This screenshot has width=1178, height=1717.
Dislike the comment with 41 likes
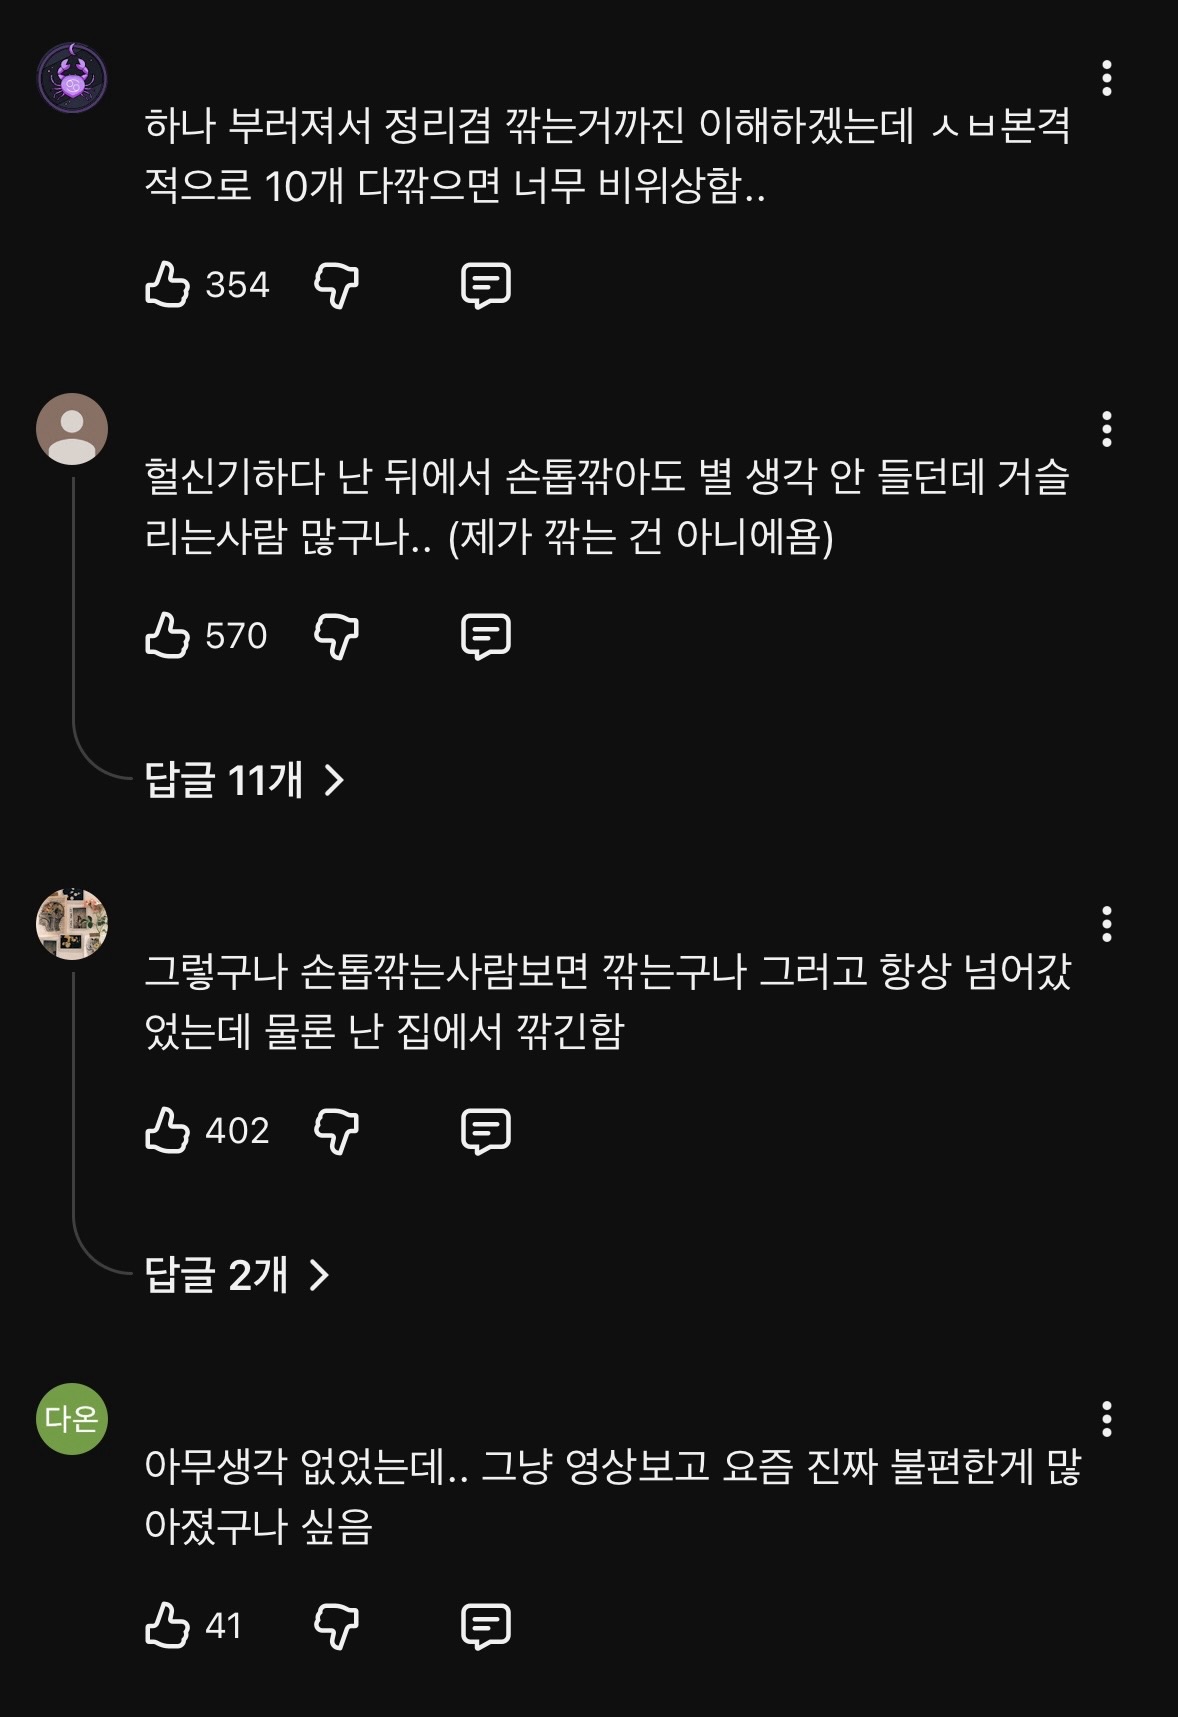[x=336, y=1626]
